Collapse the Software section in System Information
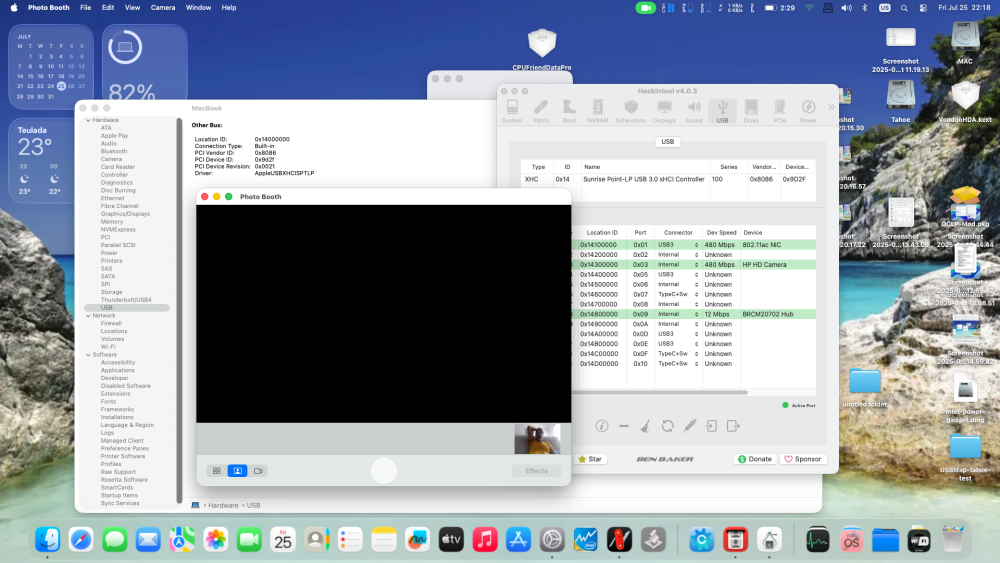 [89, 355]
